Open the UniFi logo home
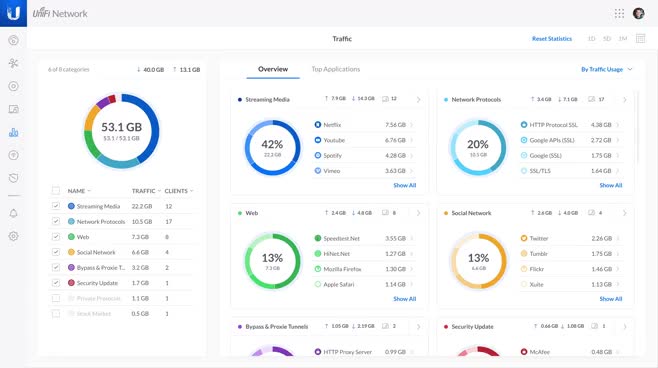658x368 pixels. pos(13,13)
